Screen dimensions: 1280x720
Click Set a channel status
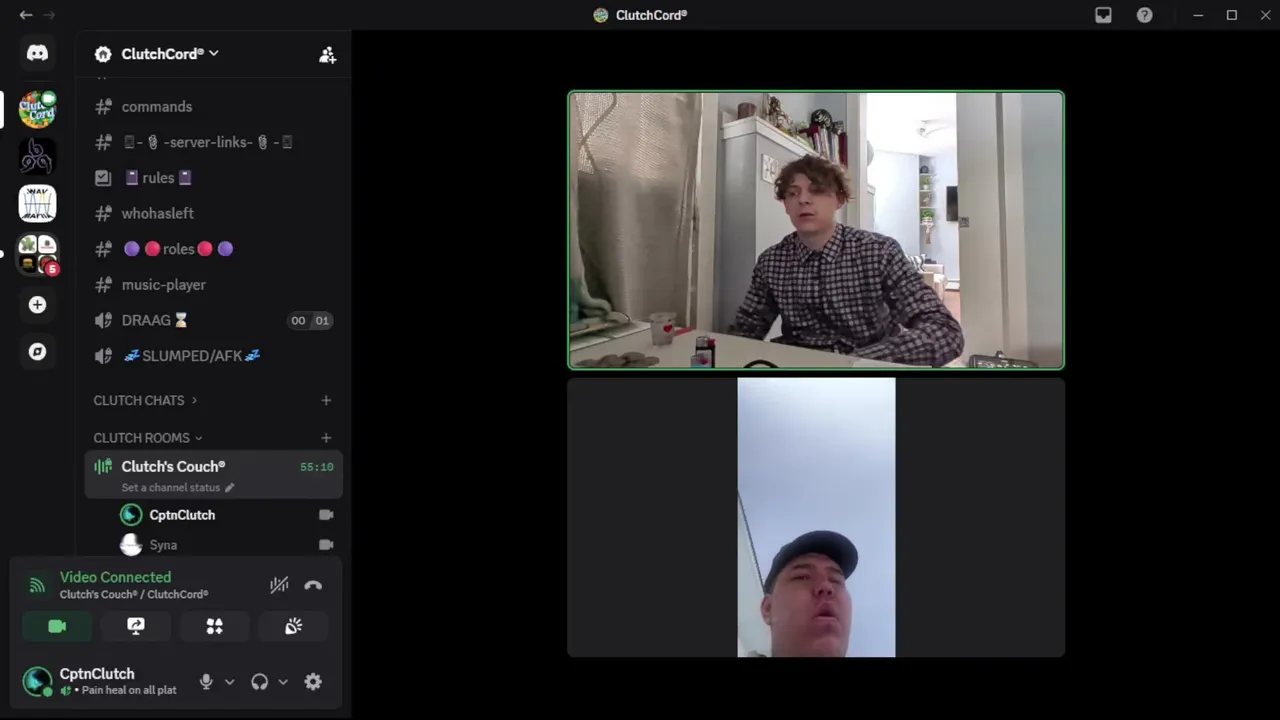(x=177, y=488)
